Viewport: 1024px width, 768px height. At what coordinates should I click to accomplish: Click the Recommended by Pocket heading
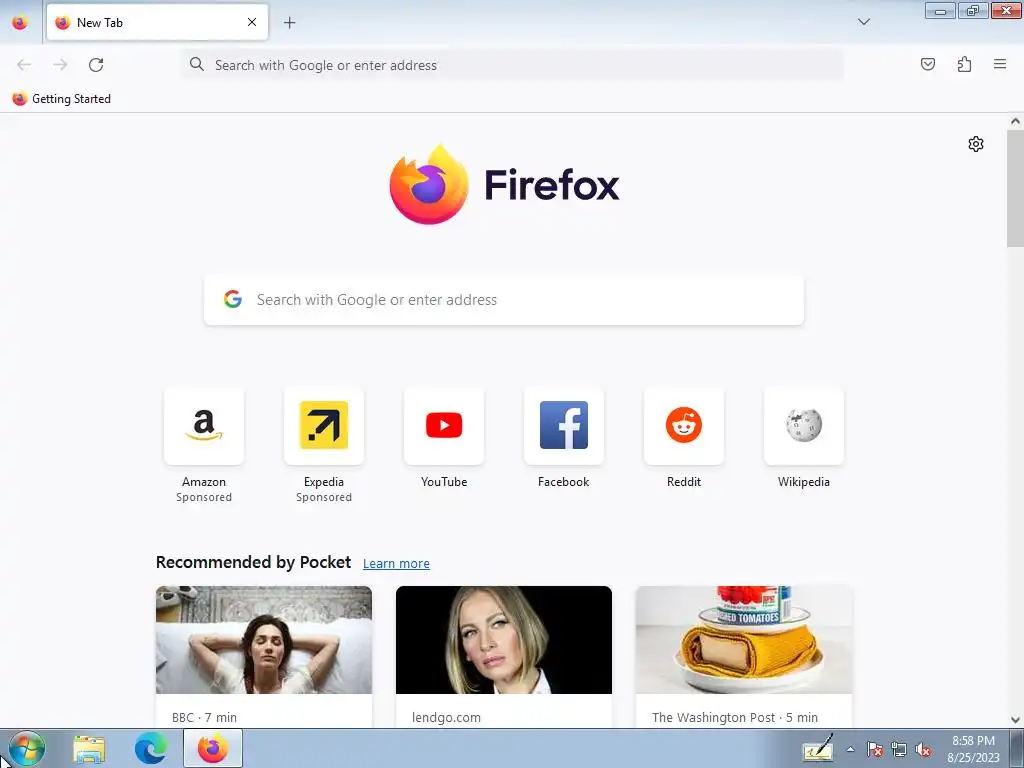[253, 562]
